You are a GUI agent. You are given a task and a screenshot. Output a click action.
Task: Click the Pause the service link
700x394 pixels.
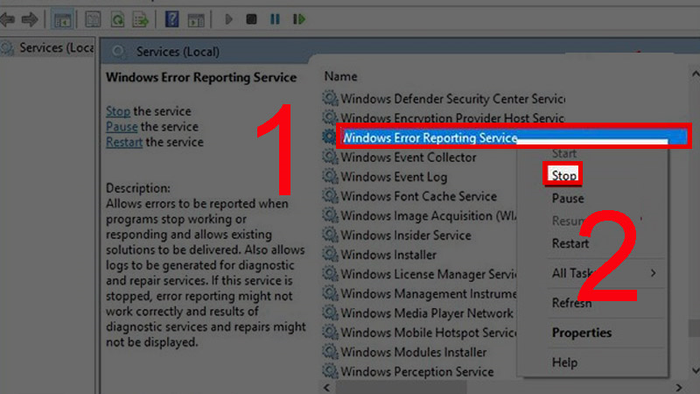point(121,127)
